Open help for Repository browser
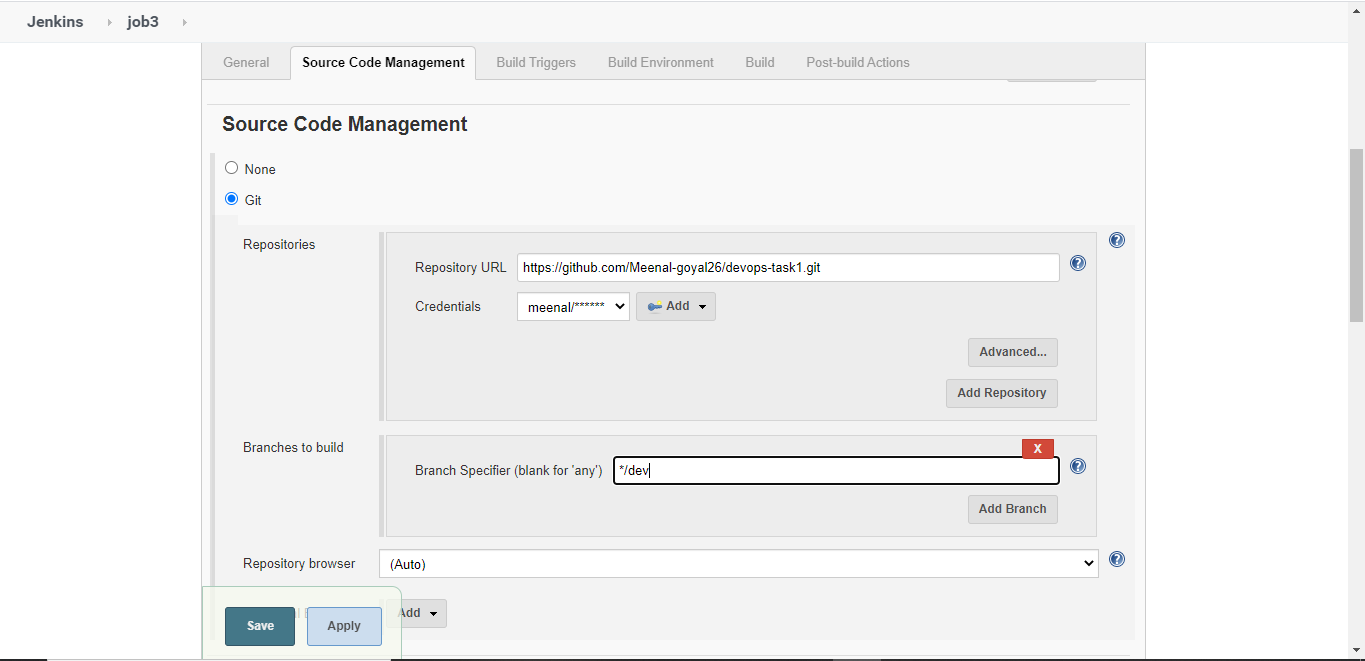This screenshot has width=1365, height=661. pos(1116,560)
